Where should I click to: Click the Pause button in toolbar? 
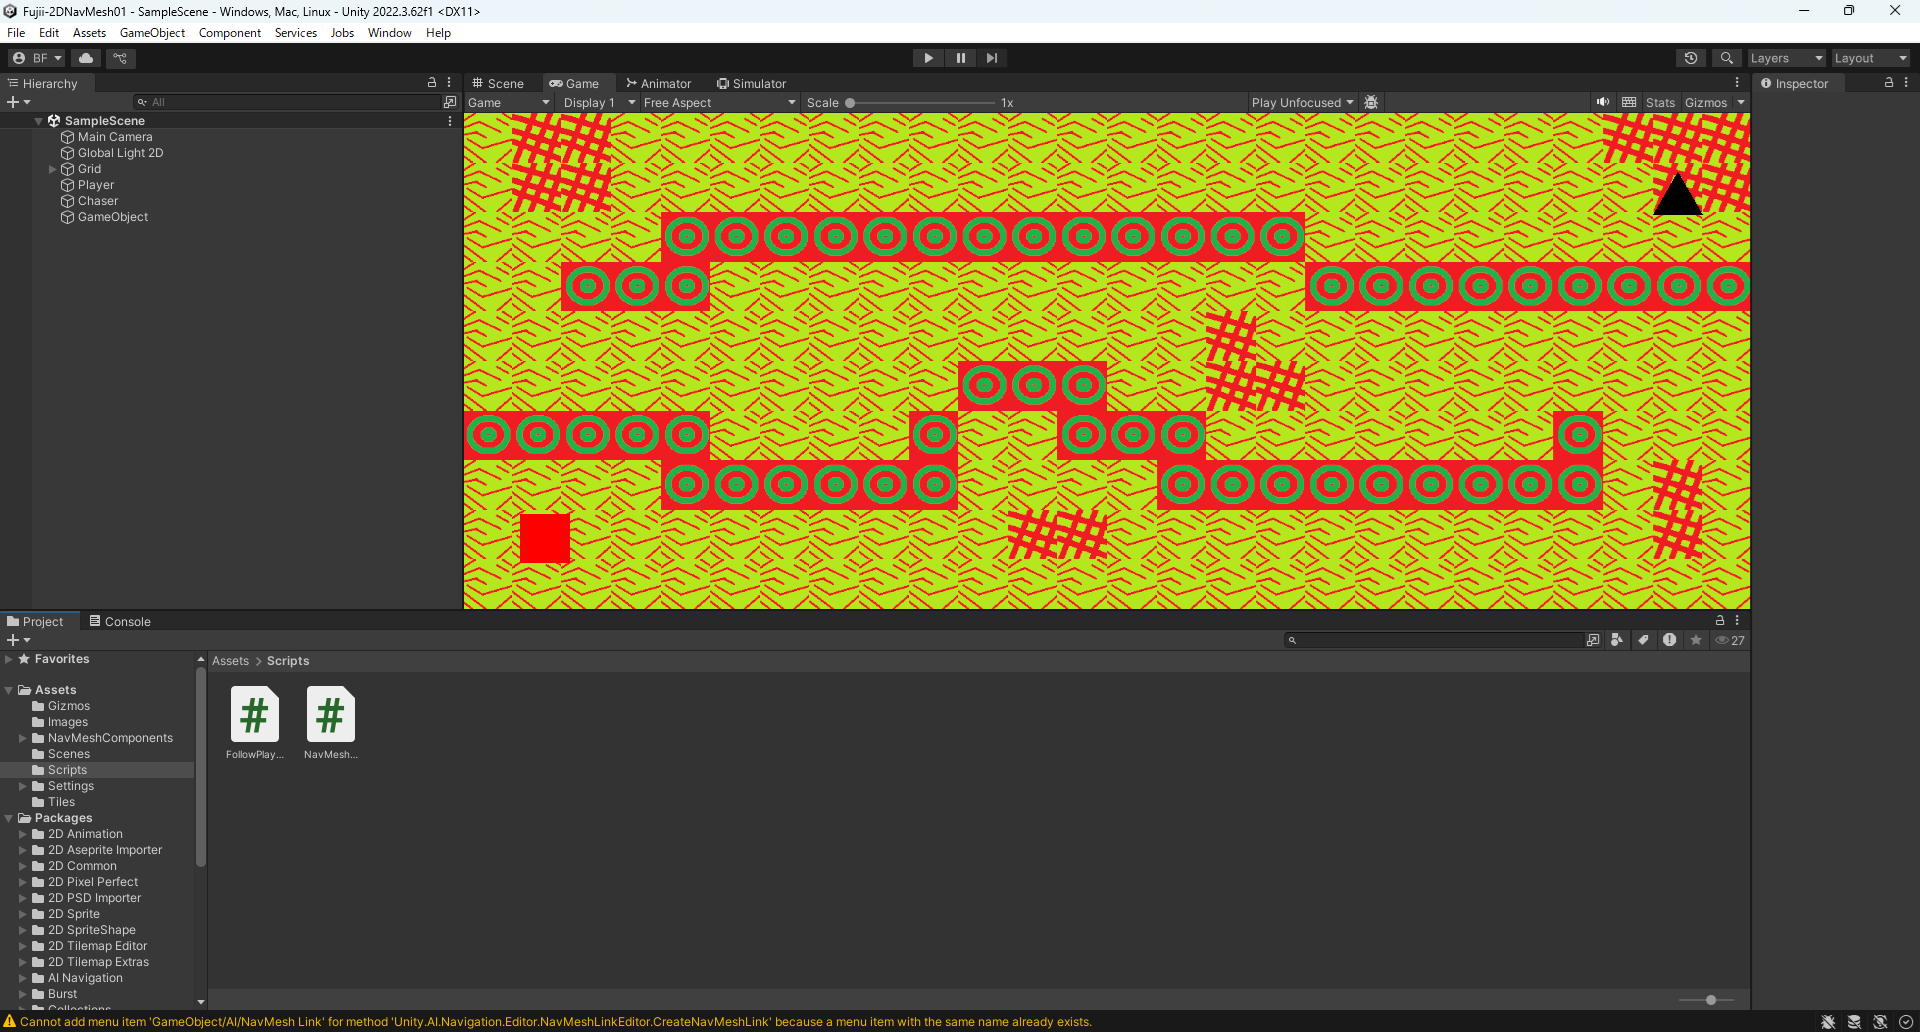[960, 58]
